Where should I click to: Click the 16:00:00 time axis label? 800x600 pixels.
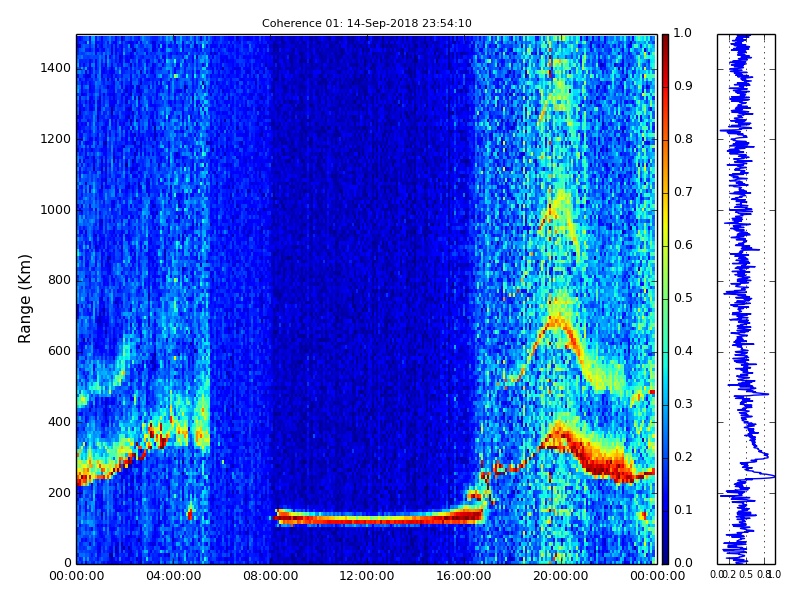tap(464, 576)
